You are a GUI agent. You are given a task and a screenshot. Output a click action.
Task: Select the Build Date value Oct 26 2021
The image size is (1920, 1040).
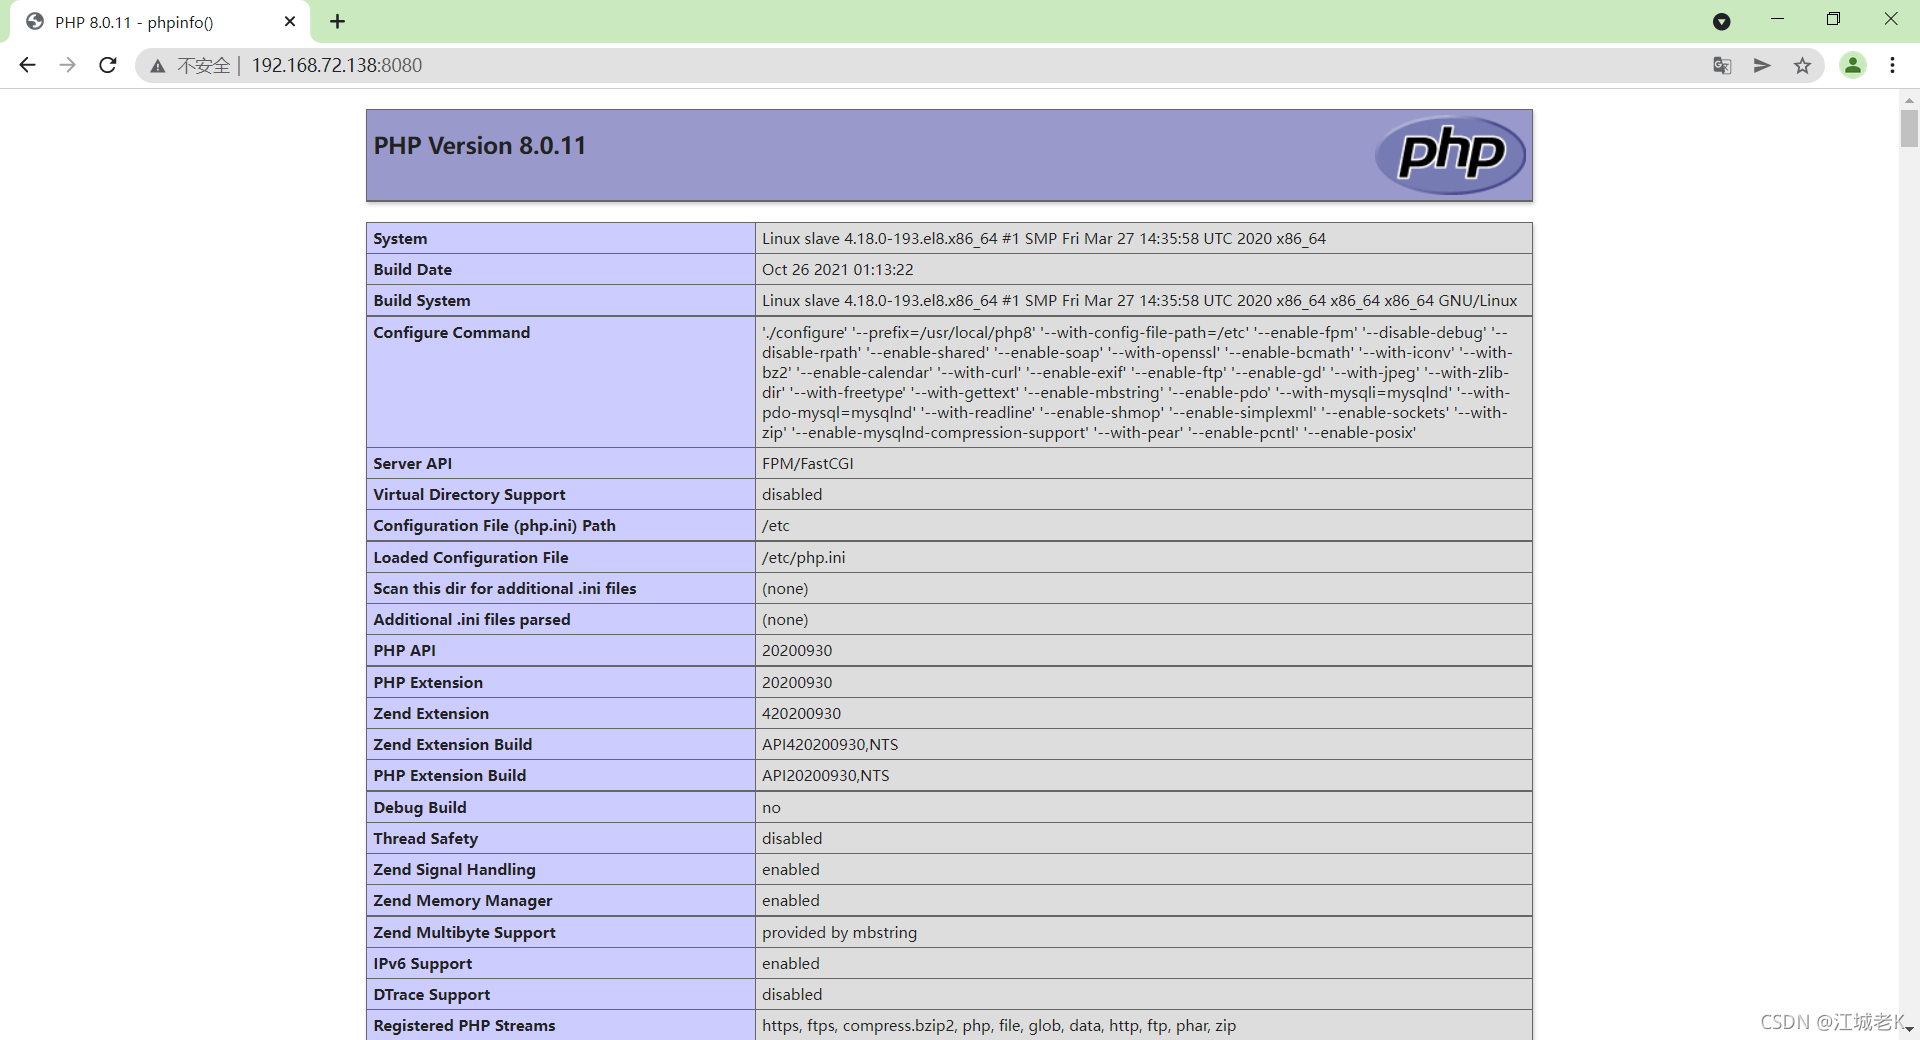pos(838,270)
